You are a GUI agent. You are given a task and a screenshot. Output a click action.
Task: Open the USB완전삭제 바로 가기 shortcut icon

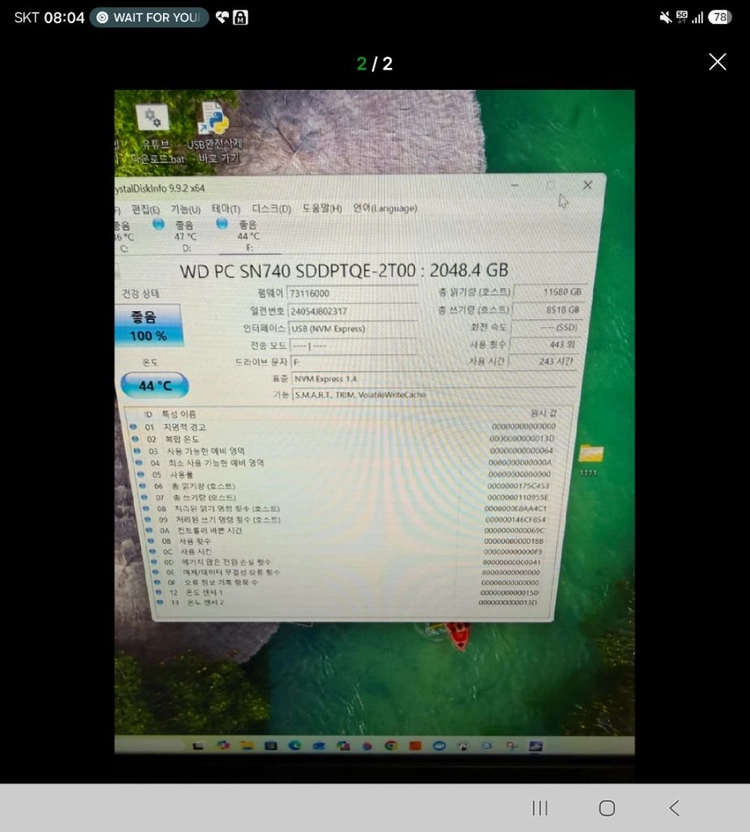[215, 132]
